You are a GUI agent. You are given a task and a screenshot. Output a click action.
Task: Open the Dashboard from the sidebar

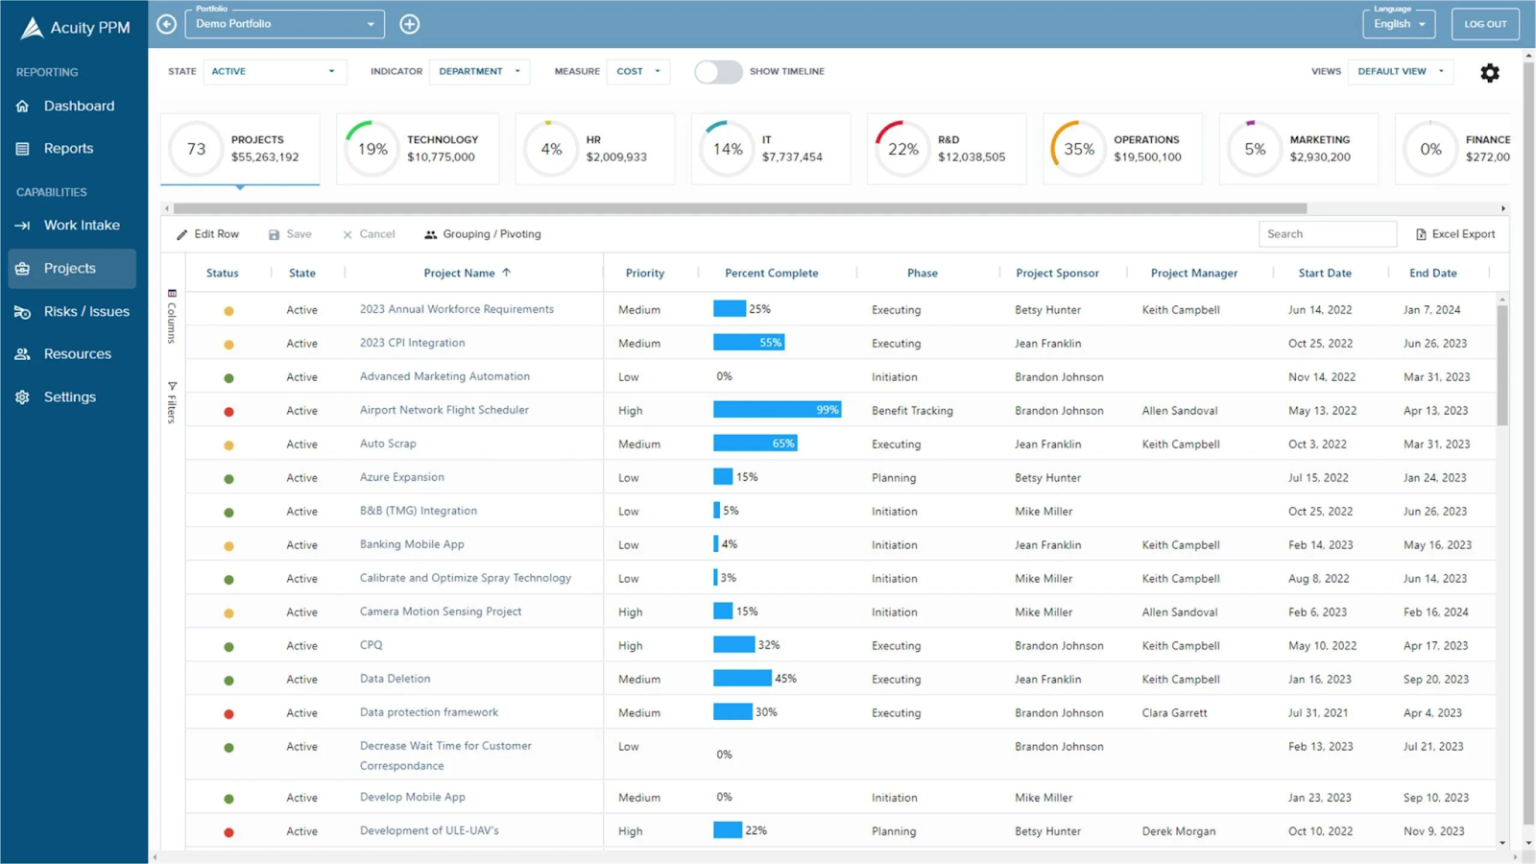(79, 105)
